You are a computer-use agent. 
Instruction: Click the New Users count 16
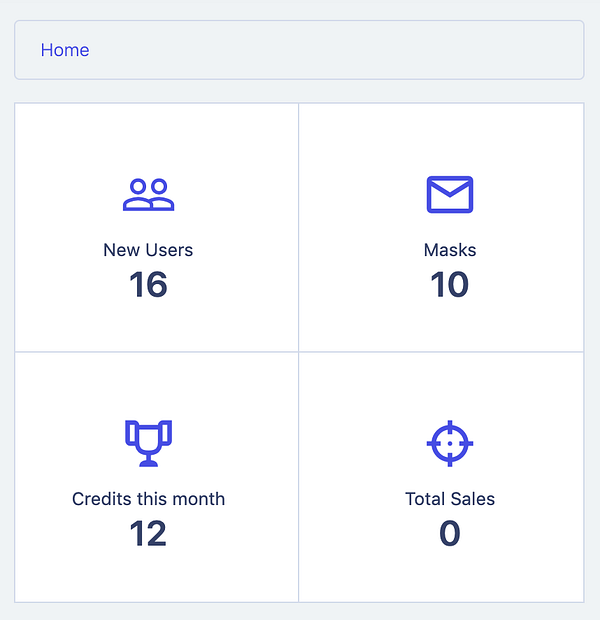click(148, 285)
